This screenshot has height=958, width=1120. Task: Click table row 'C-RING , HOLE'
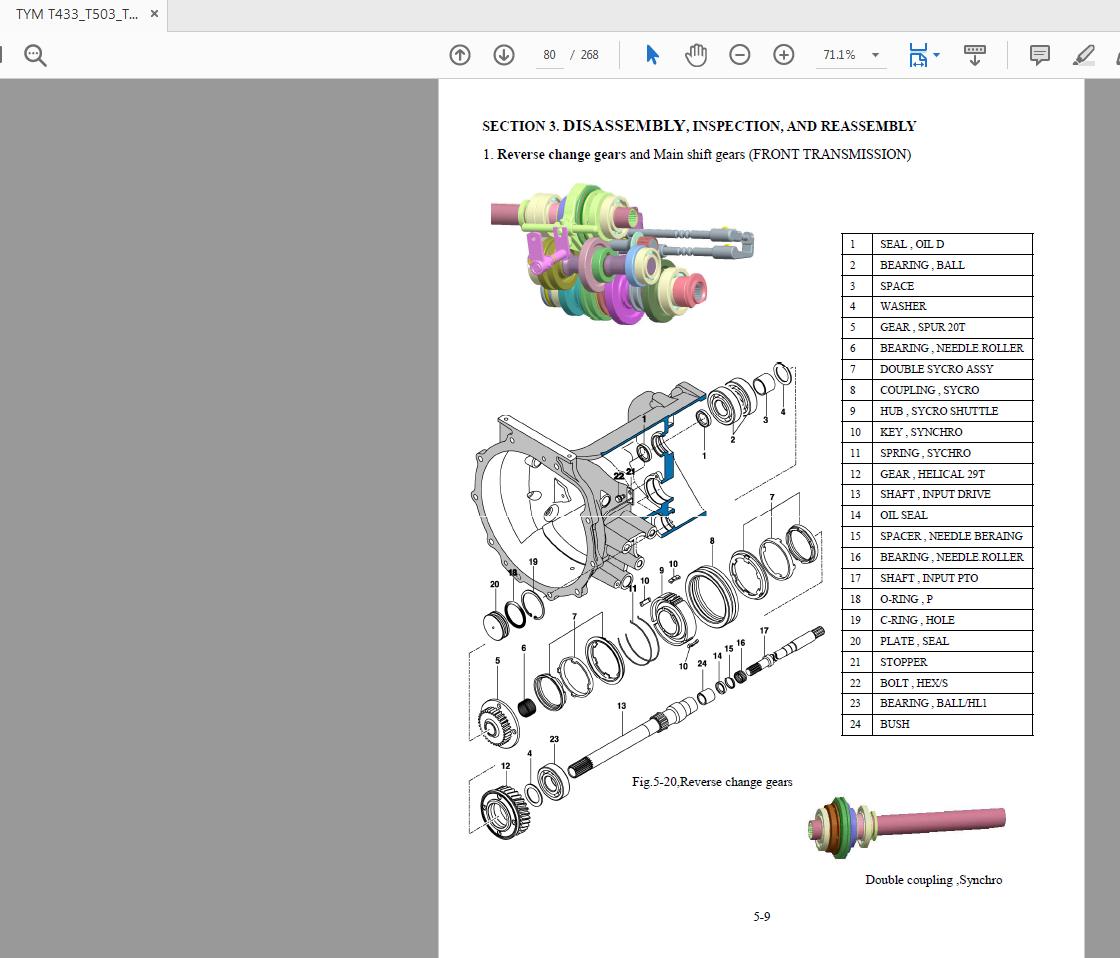pos(937,620)
